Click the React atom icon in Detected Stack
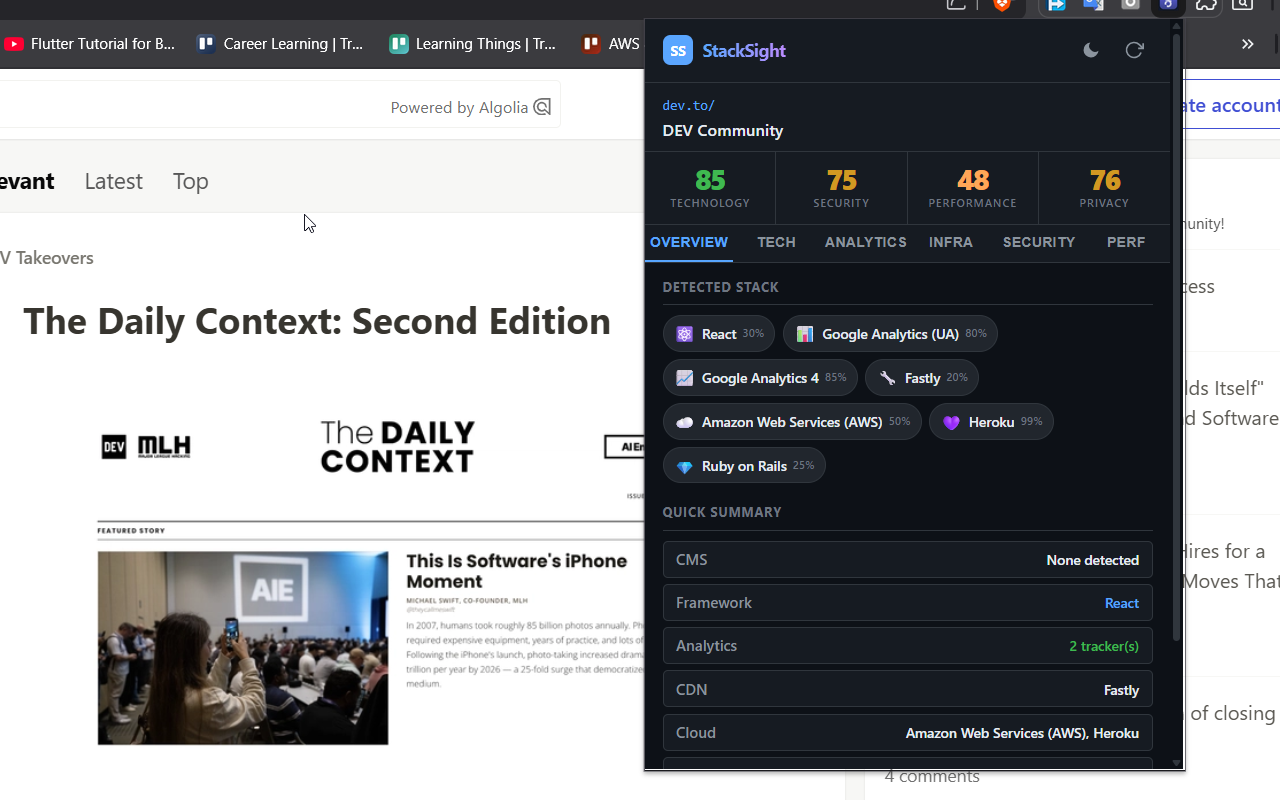1280x800 pixels. point(685,334)
